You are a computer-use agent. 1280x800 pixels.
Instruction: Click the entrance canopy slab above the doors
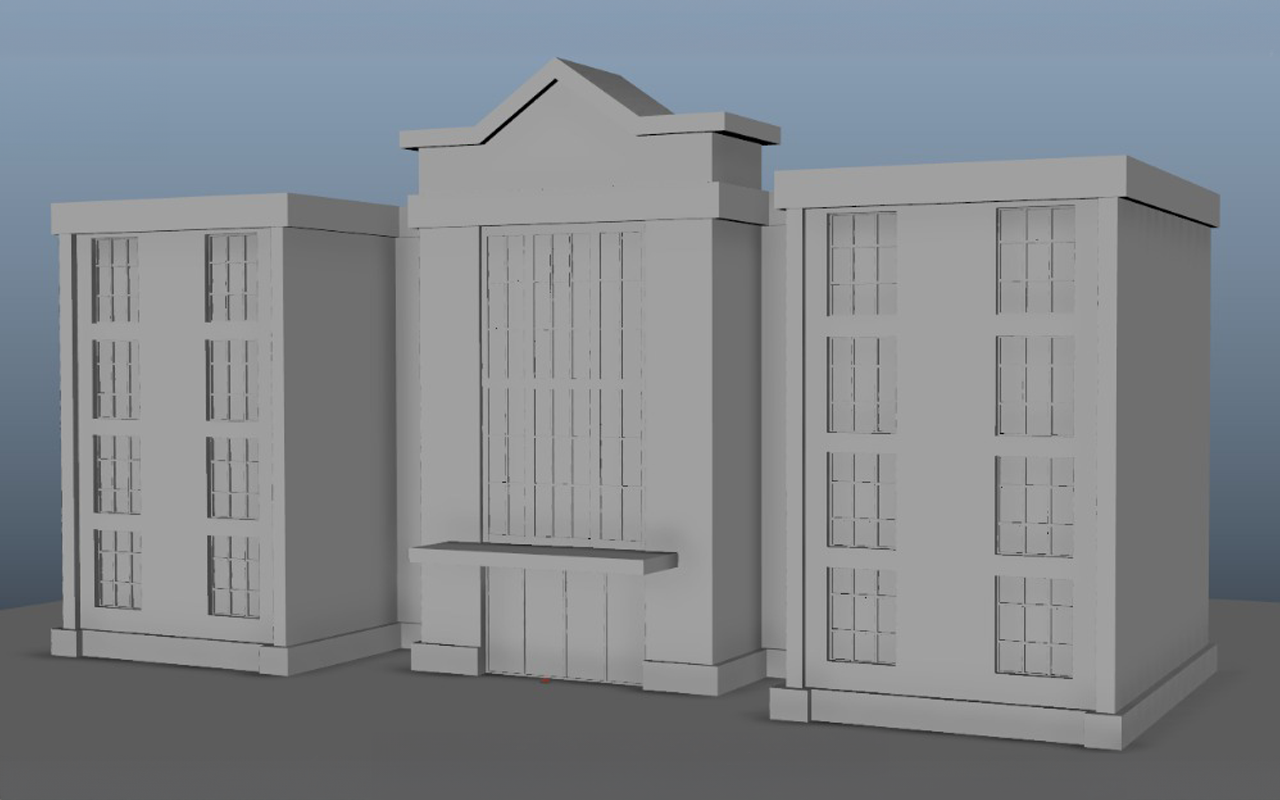(542, 556)
